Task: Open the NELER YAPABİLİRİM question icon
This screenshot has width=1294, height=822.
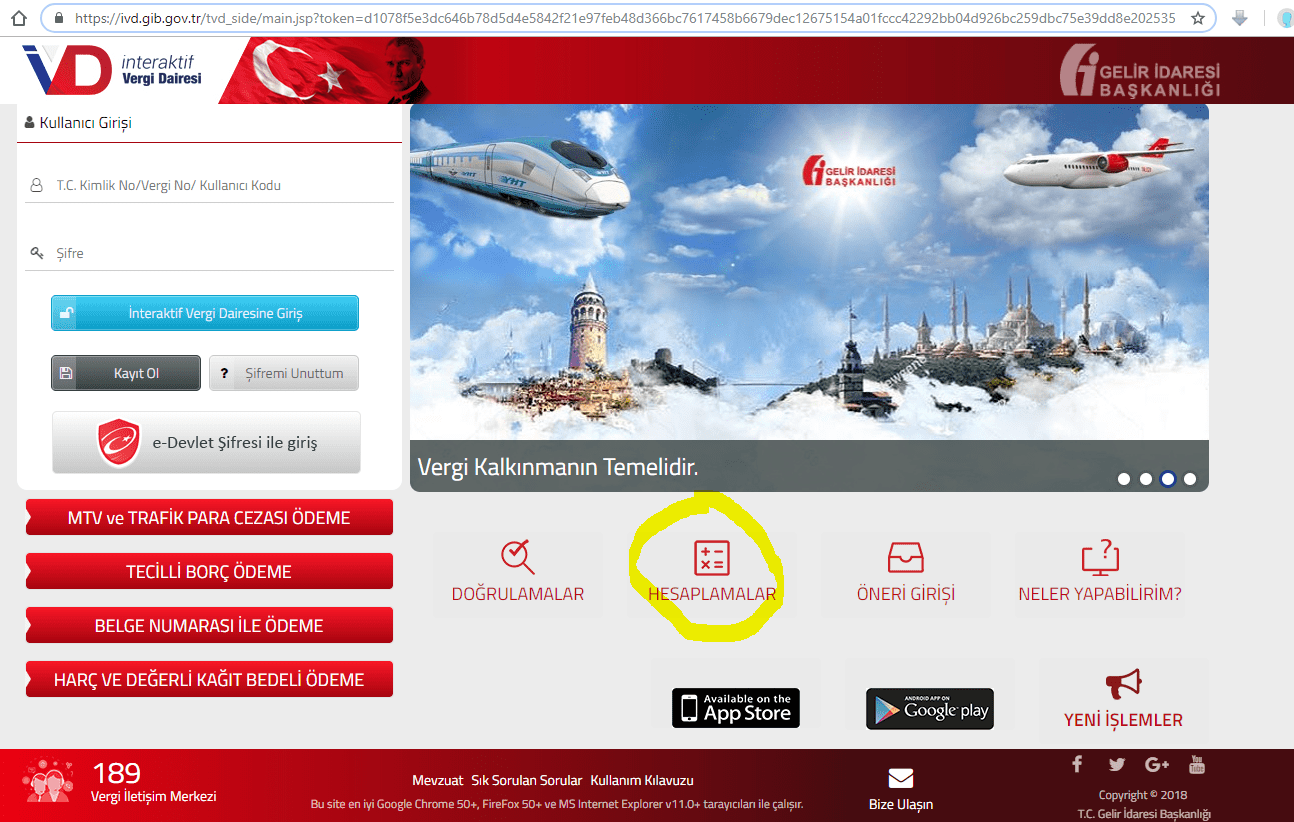Action: click(1099, 557)
